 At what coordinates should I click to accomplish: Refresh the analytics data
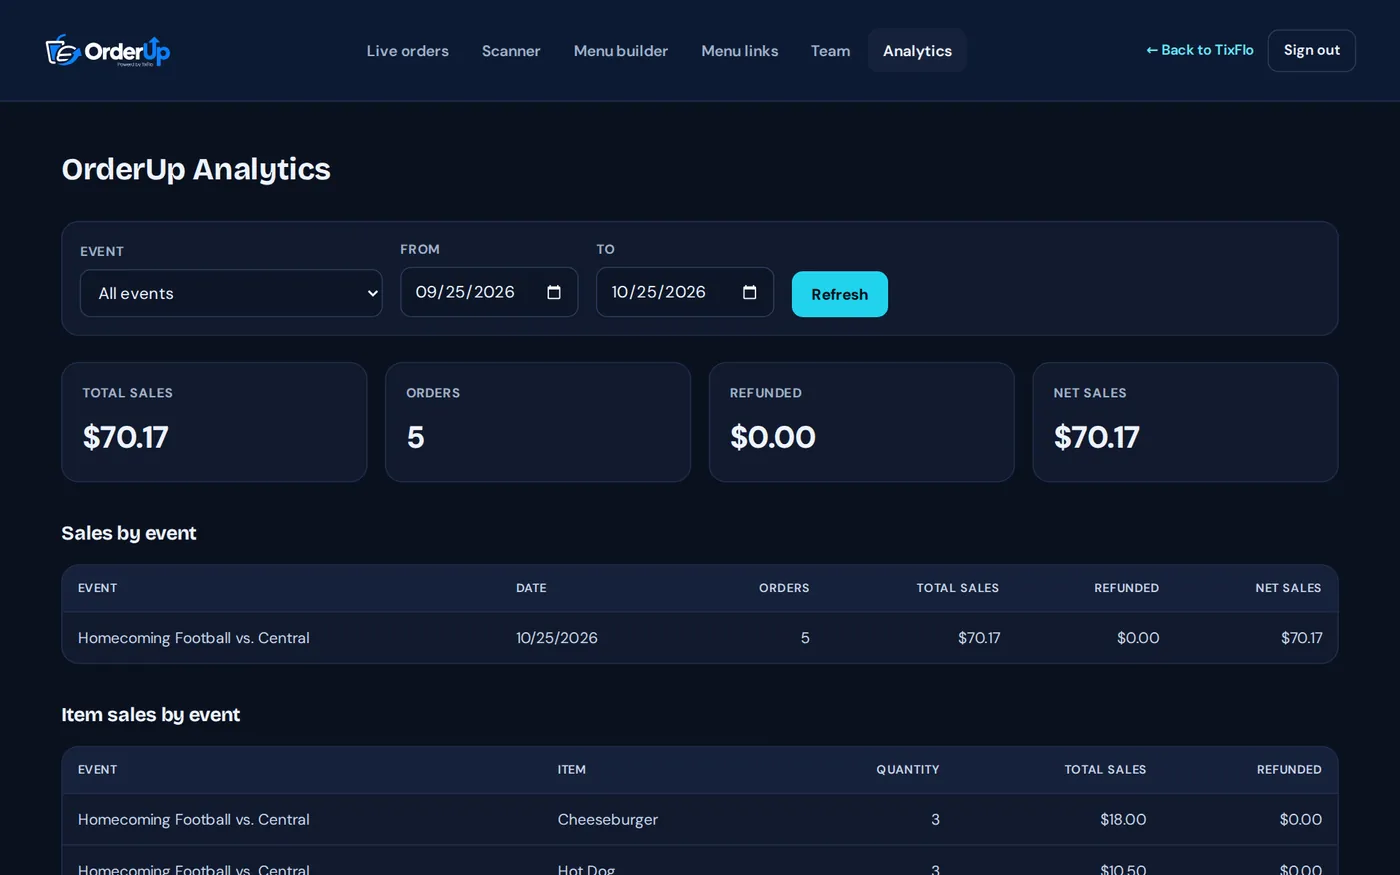coord(840,294)
